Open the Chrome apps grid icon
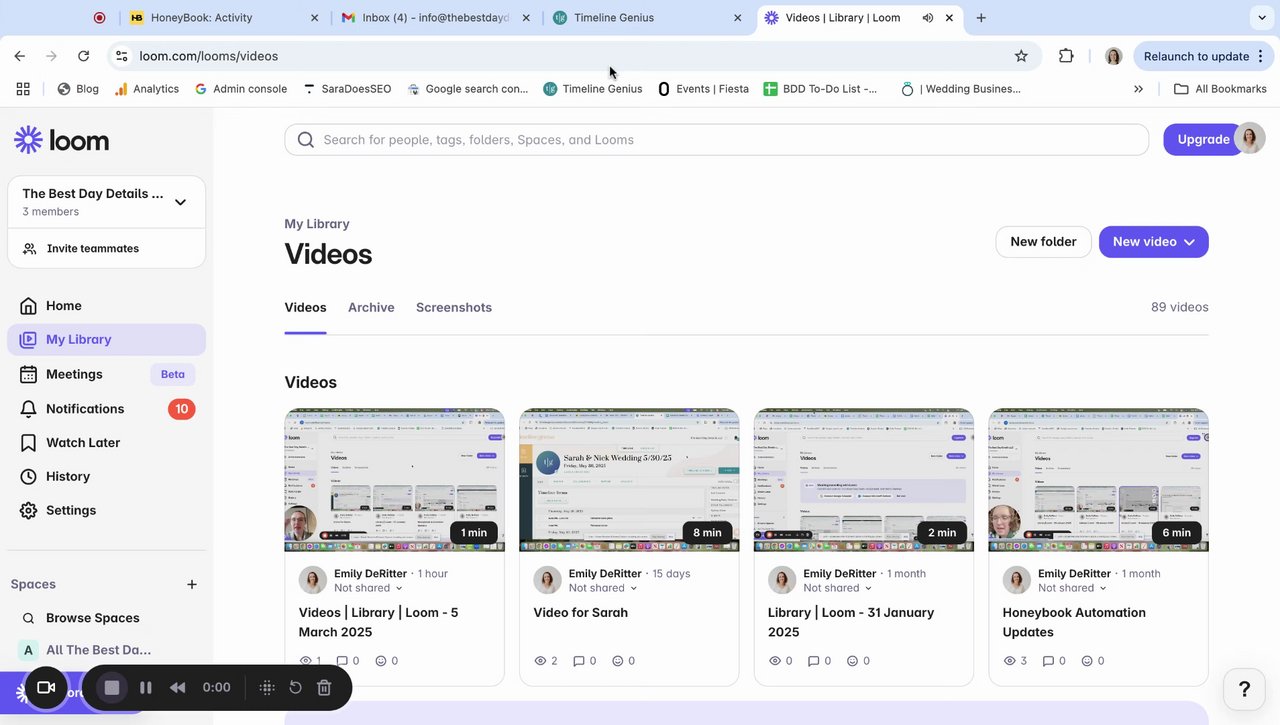 pos(23,89)
